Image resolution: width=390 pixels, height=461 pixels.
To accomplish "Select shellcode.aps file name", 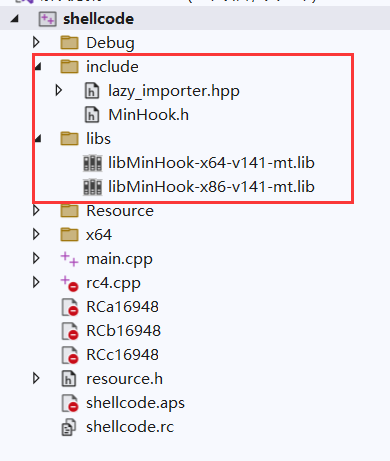I will [135, 403].
